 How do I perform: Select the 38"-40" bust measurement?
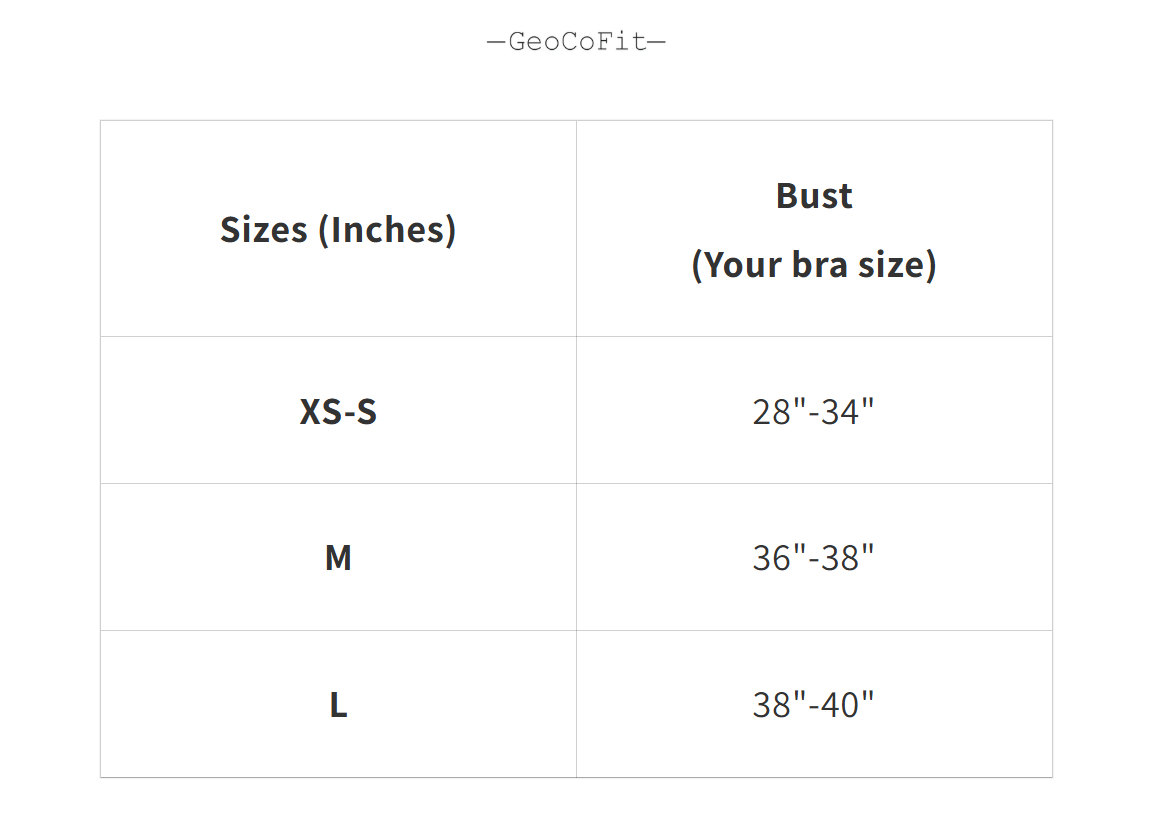pos(814,705)
